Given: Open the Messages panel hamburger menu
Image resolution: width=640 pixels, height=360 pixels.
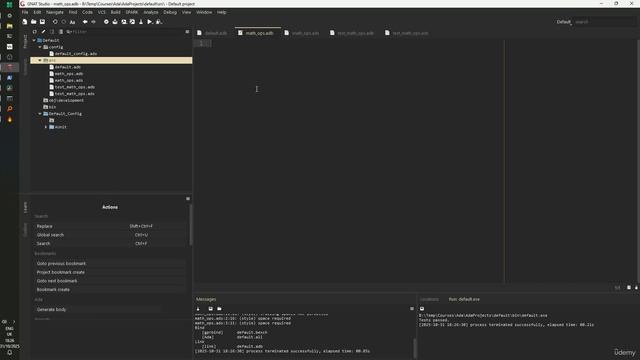Looking at the screenshot, I should pos(411,309).
